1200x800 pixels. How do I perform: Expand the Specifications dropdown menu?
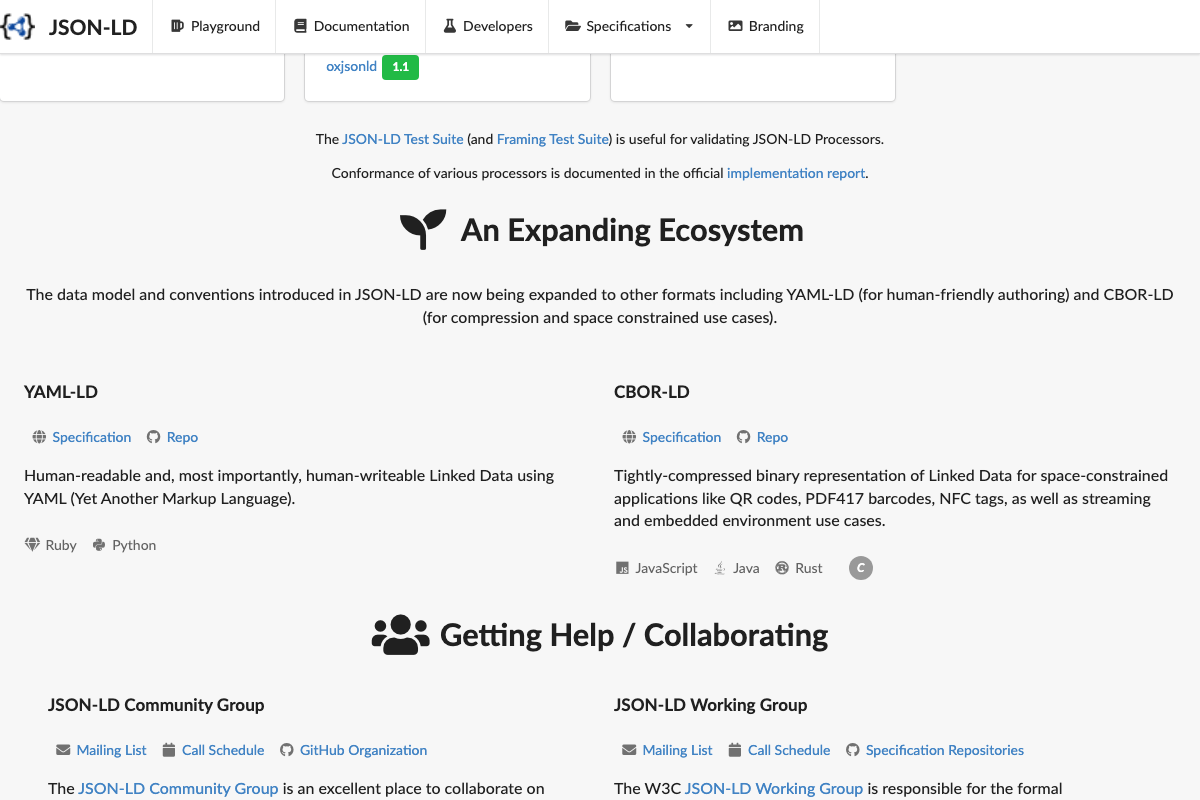pos(629,26)
